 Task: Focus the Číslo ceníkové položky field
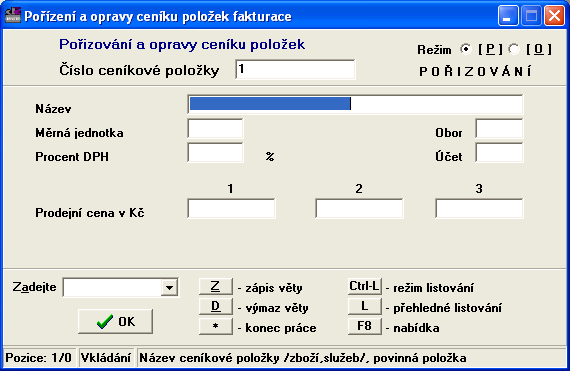(295, 69)
